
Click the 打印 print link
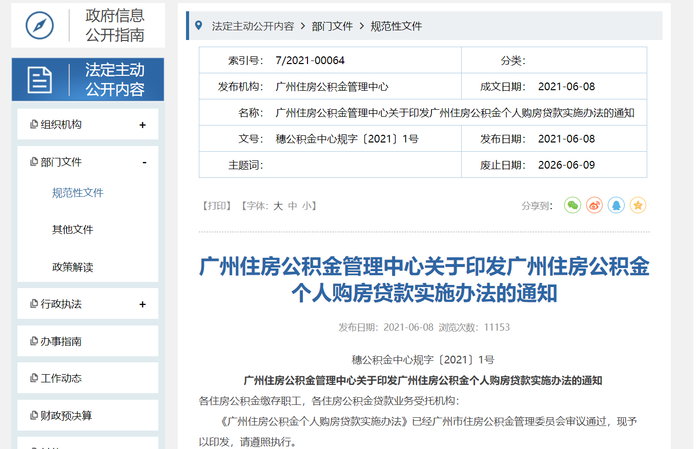point(217,206)
